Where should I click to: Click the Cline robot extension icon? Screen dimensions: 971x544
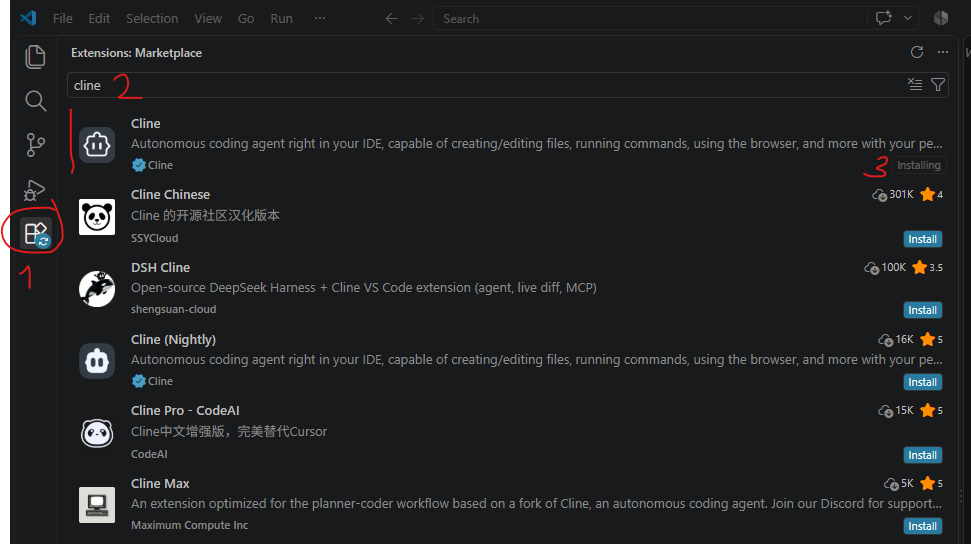click(x=97, y=145)
